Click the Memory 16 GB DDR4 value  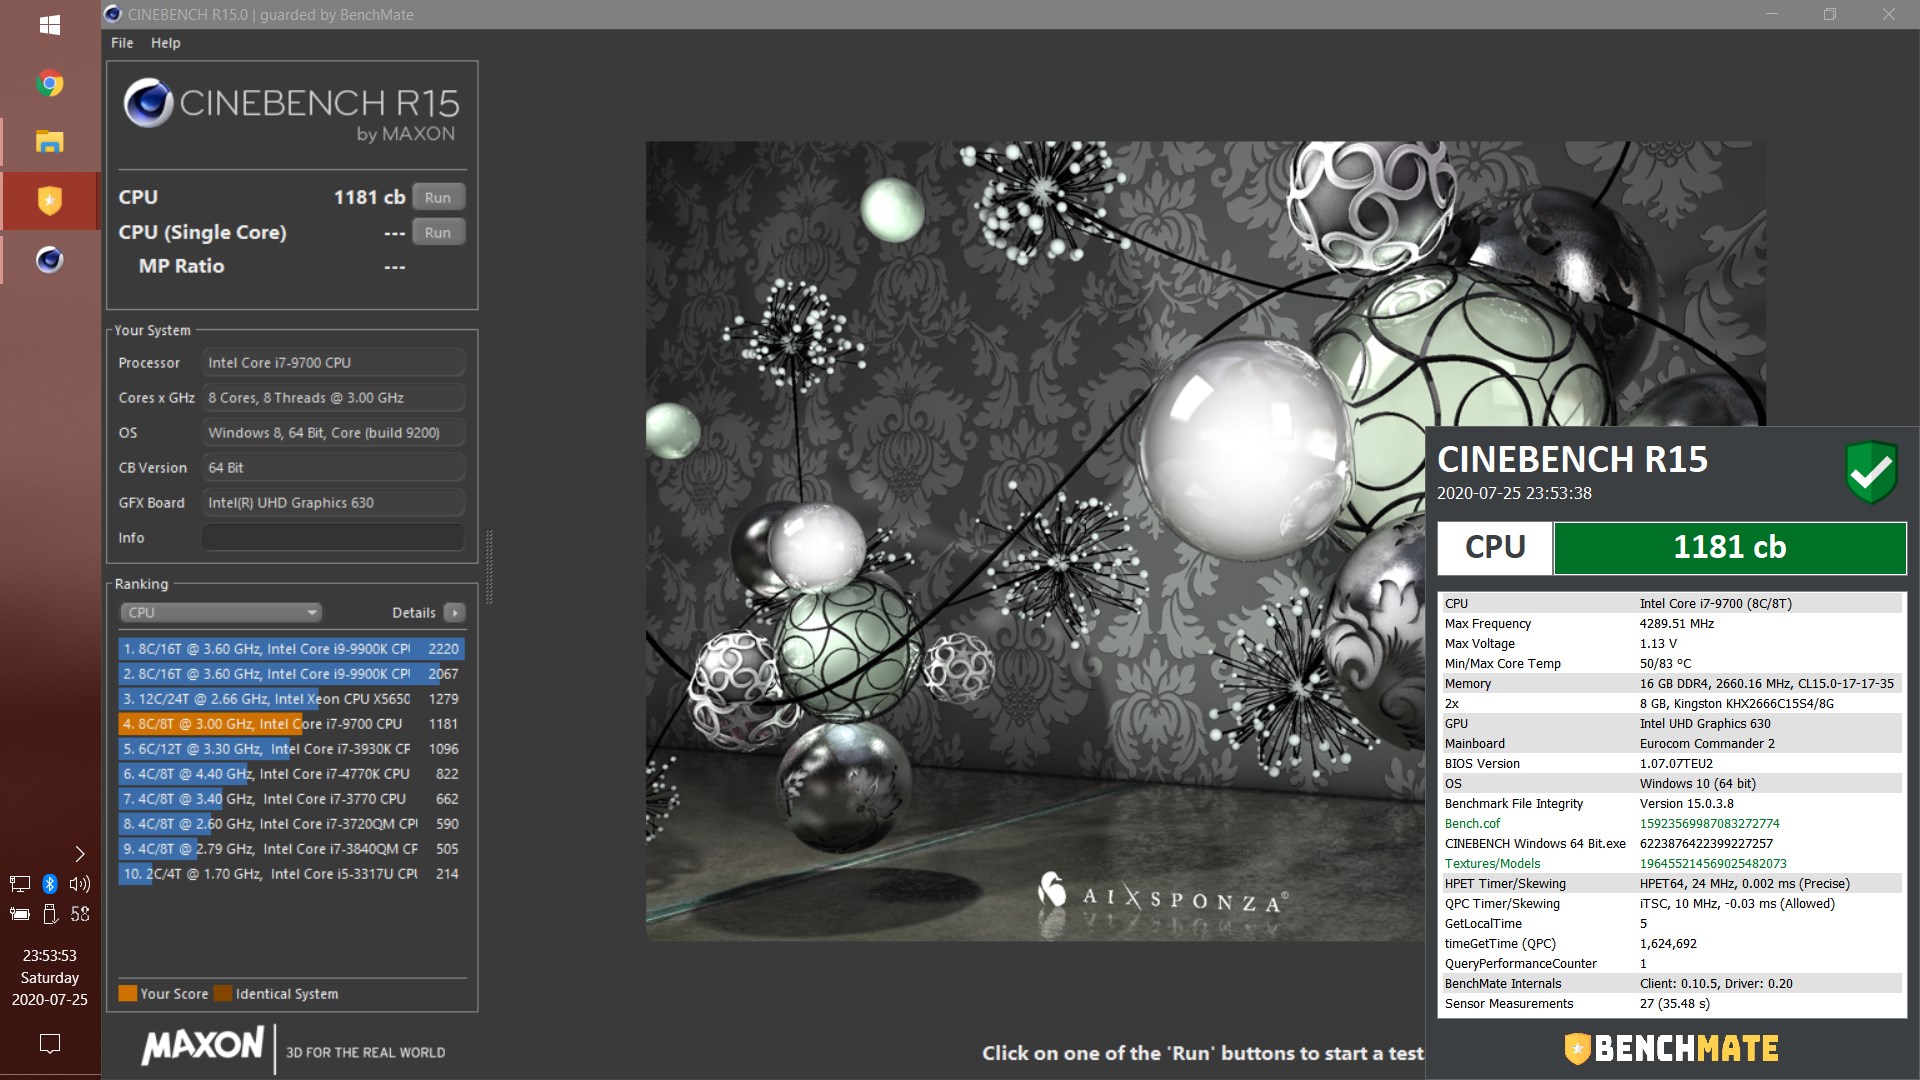pyautogui.click(x=1767, y=684)
